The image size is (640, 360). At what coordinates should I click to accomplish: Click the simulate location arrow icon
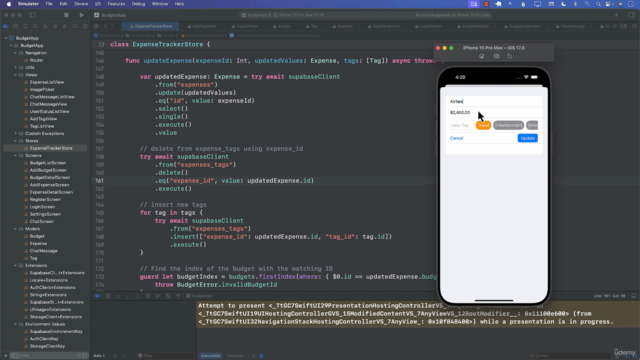[x=178, y=296]
